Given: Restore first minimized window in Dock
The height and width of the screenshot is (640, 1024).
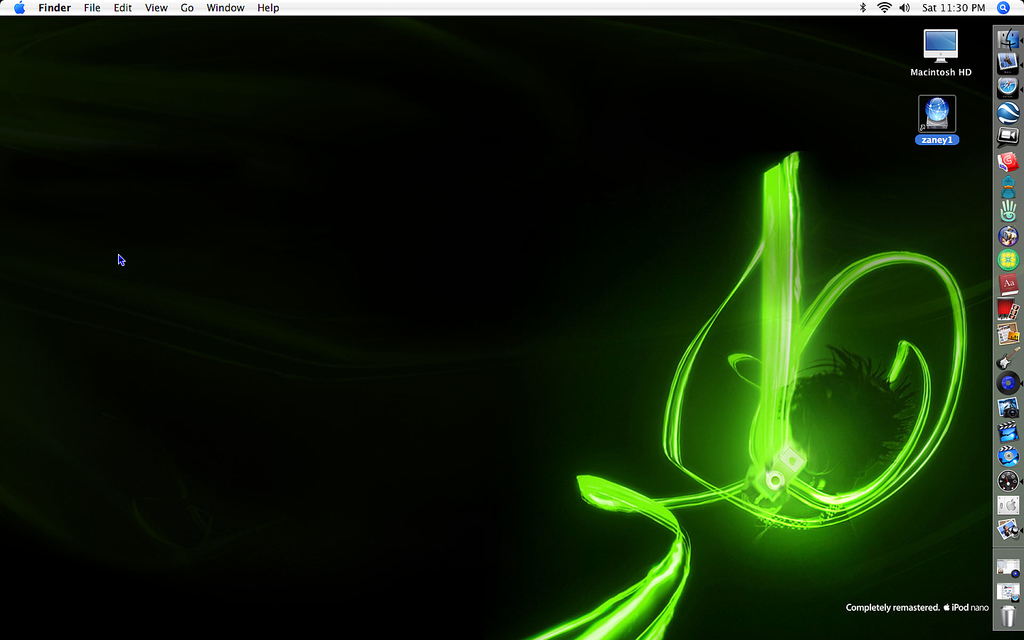Looking at the screenshot, I should [x=1008, y=568].
